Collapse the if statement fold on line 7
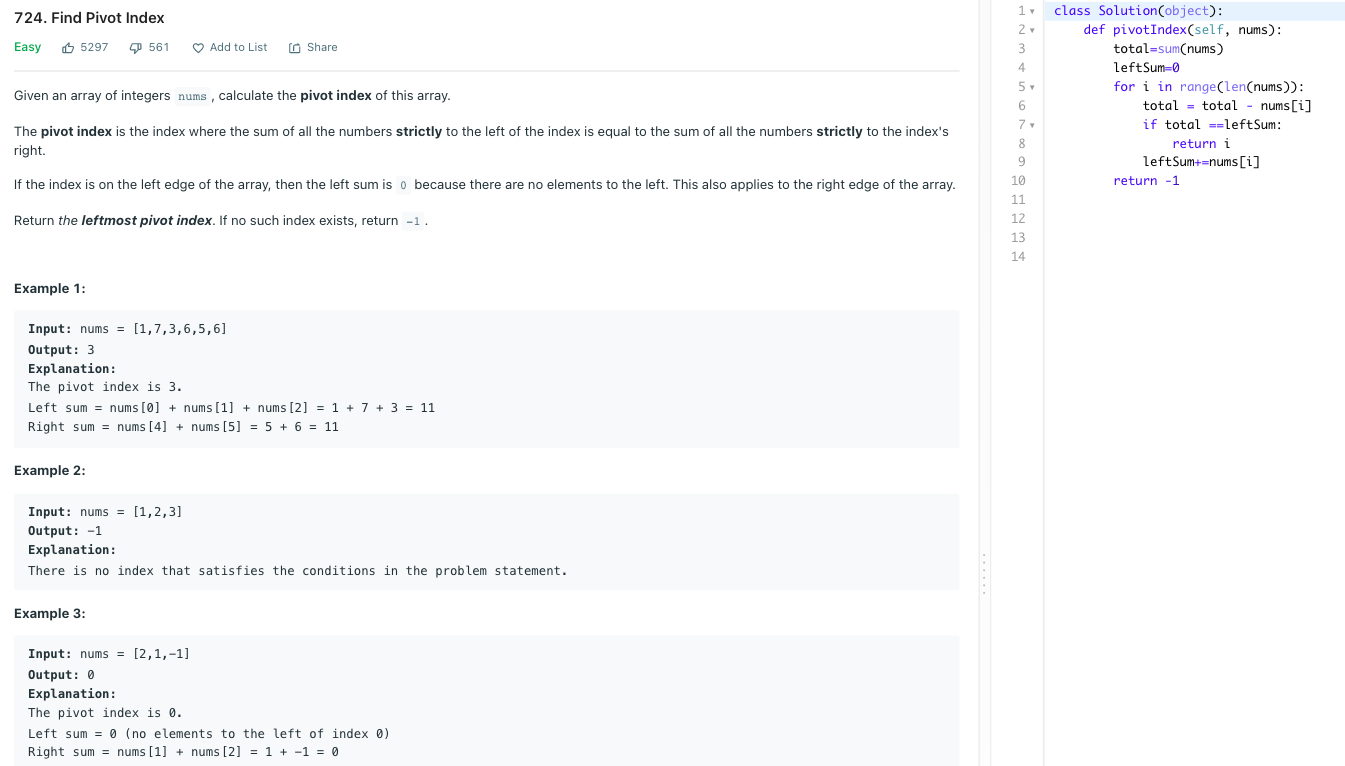1345x766 pixels. coord(1033,124)
